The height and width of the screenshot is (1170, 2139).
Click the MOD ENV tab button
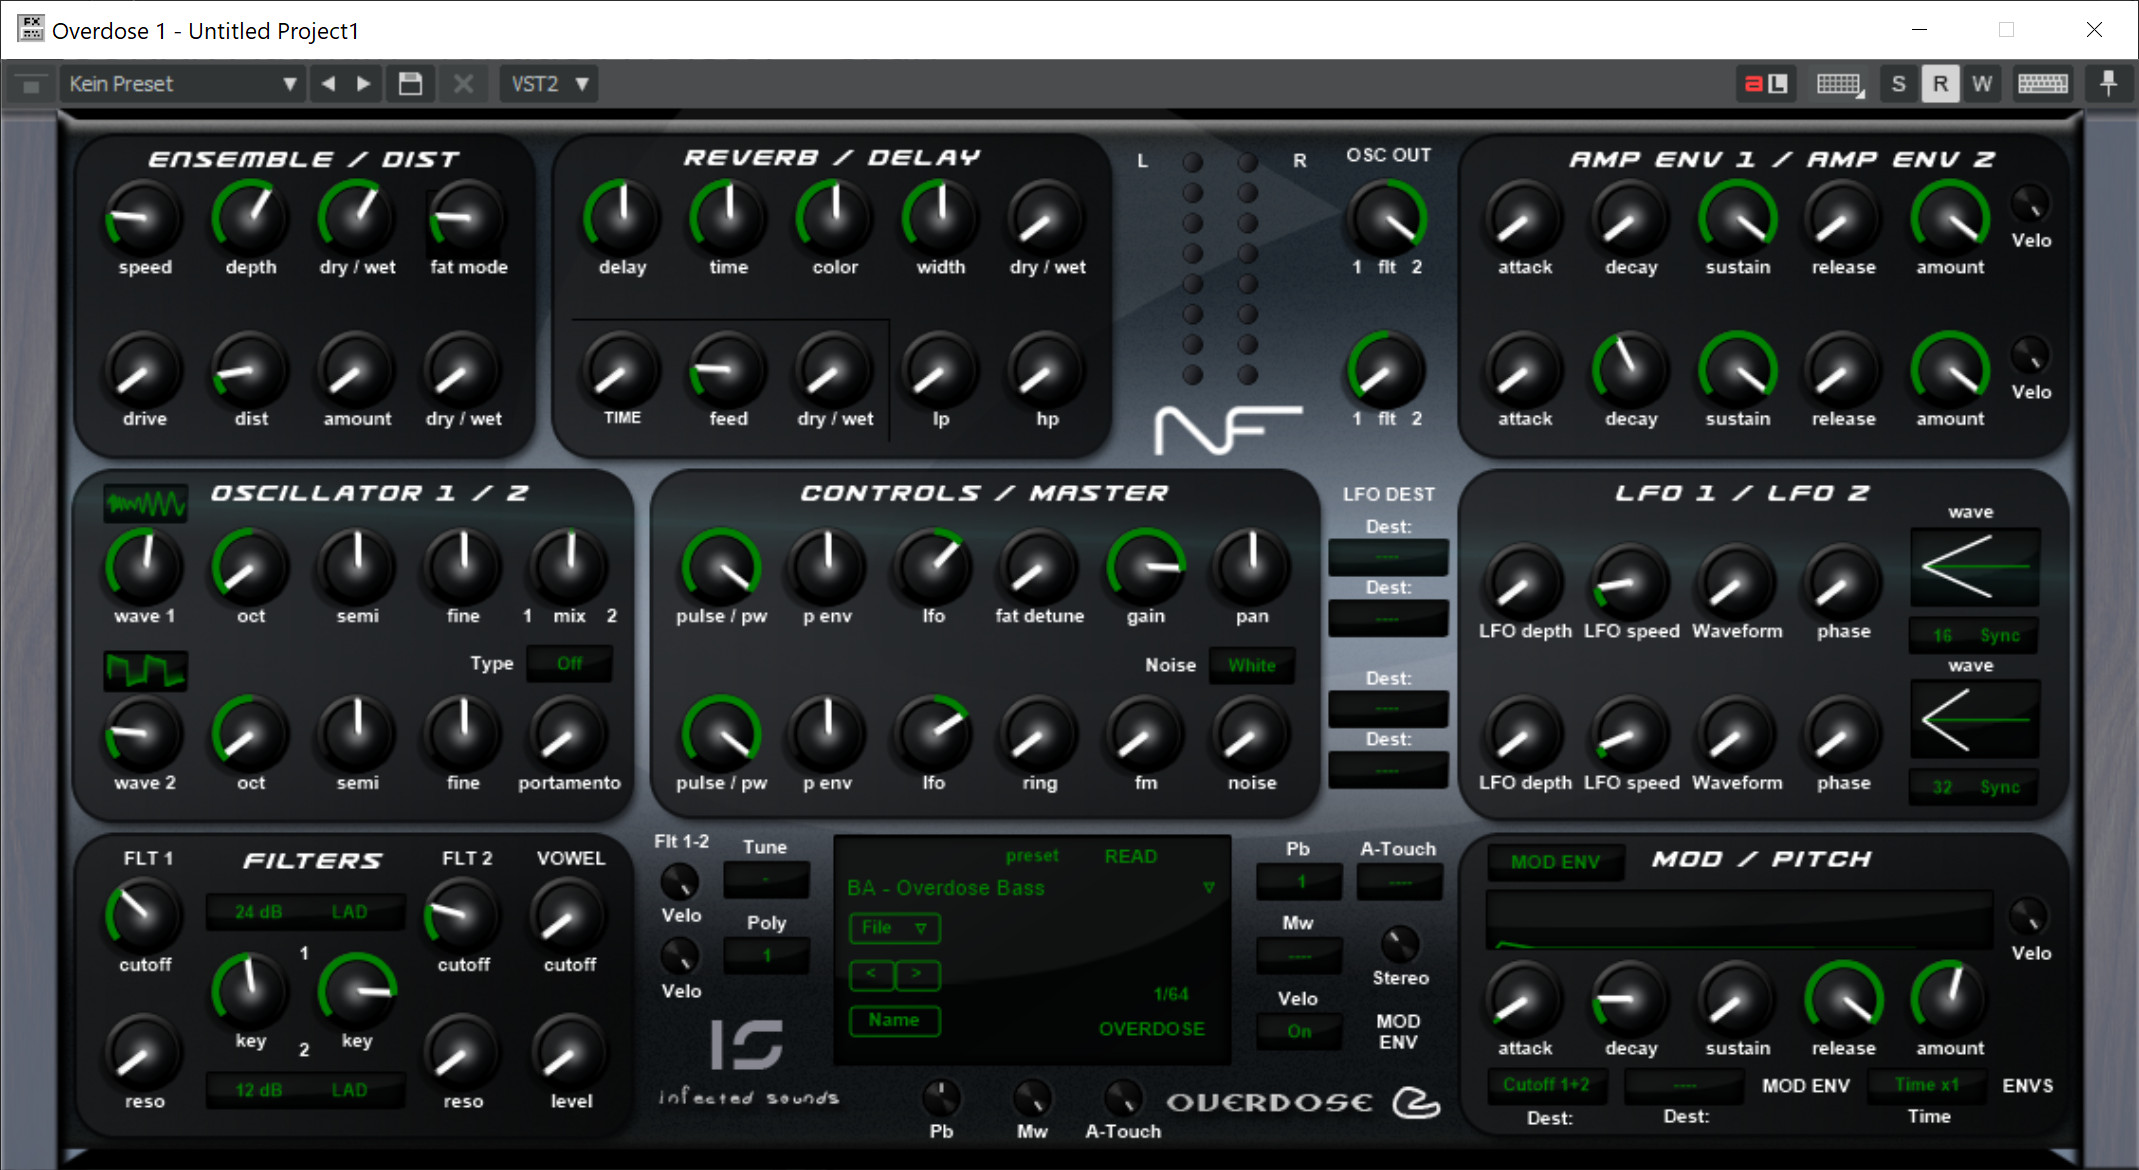(1555, 862)
